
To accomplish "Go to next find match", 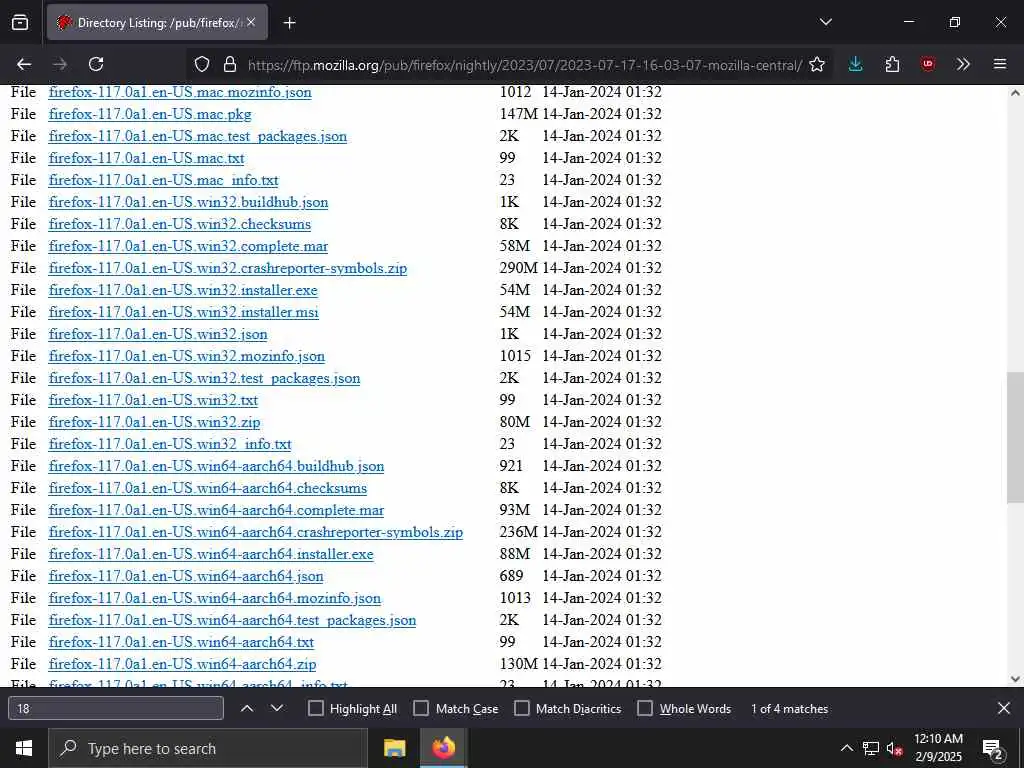I will tap(277, 708).
